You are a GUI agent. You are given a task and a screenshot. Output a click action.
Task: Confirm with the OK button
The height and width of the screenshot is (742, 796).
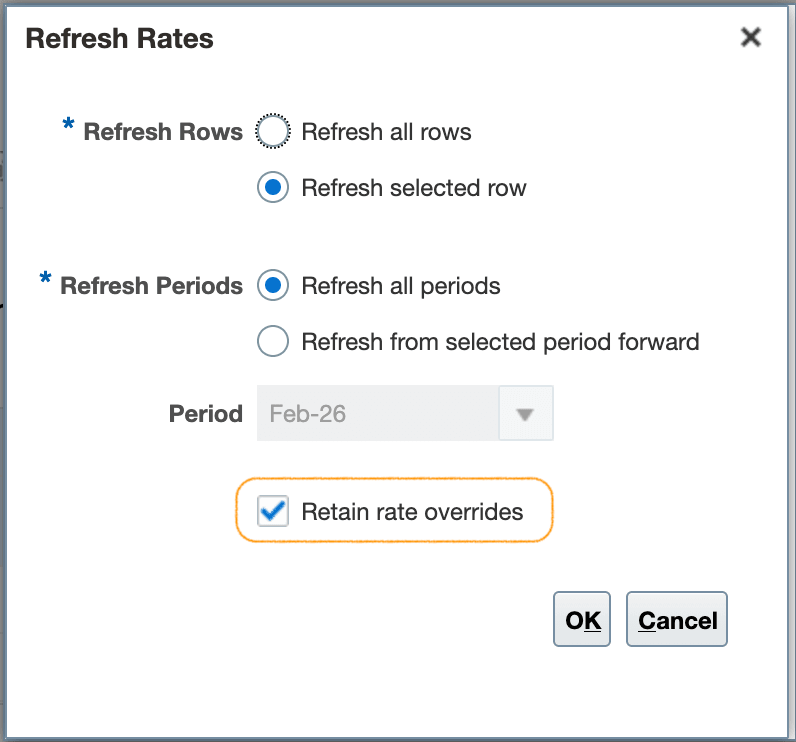pyautogui.click(x=582, y=620)
